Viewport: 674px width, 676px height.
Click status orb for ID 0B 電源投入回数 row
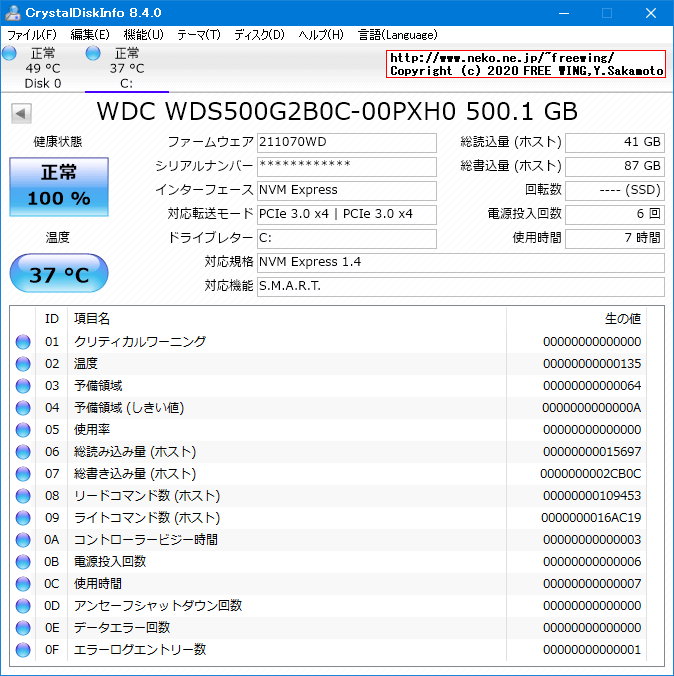pos(23,562)
